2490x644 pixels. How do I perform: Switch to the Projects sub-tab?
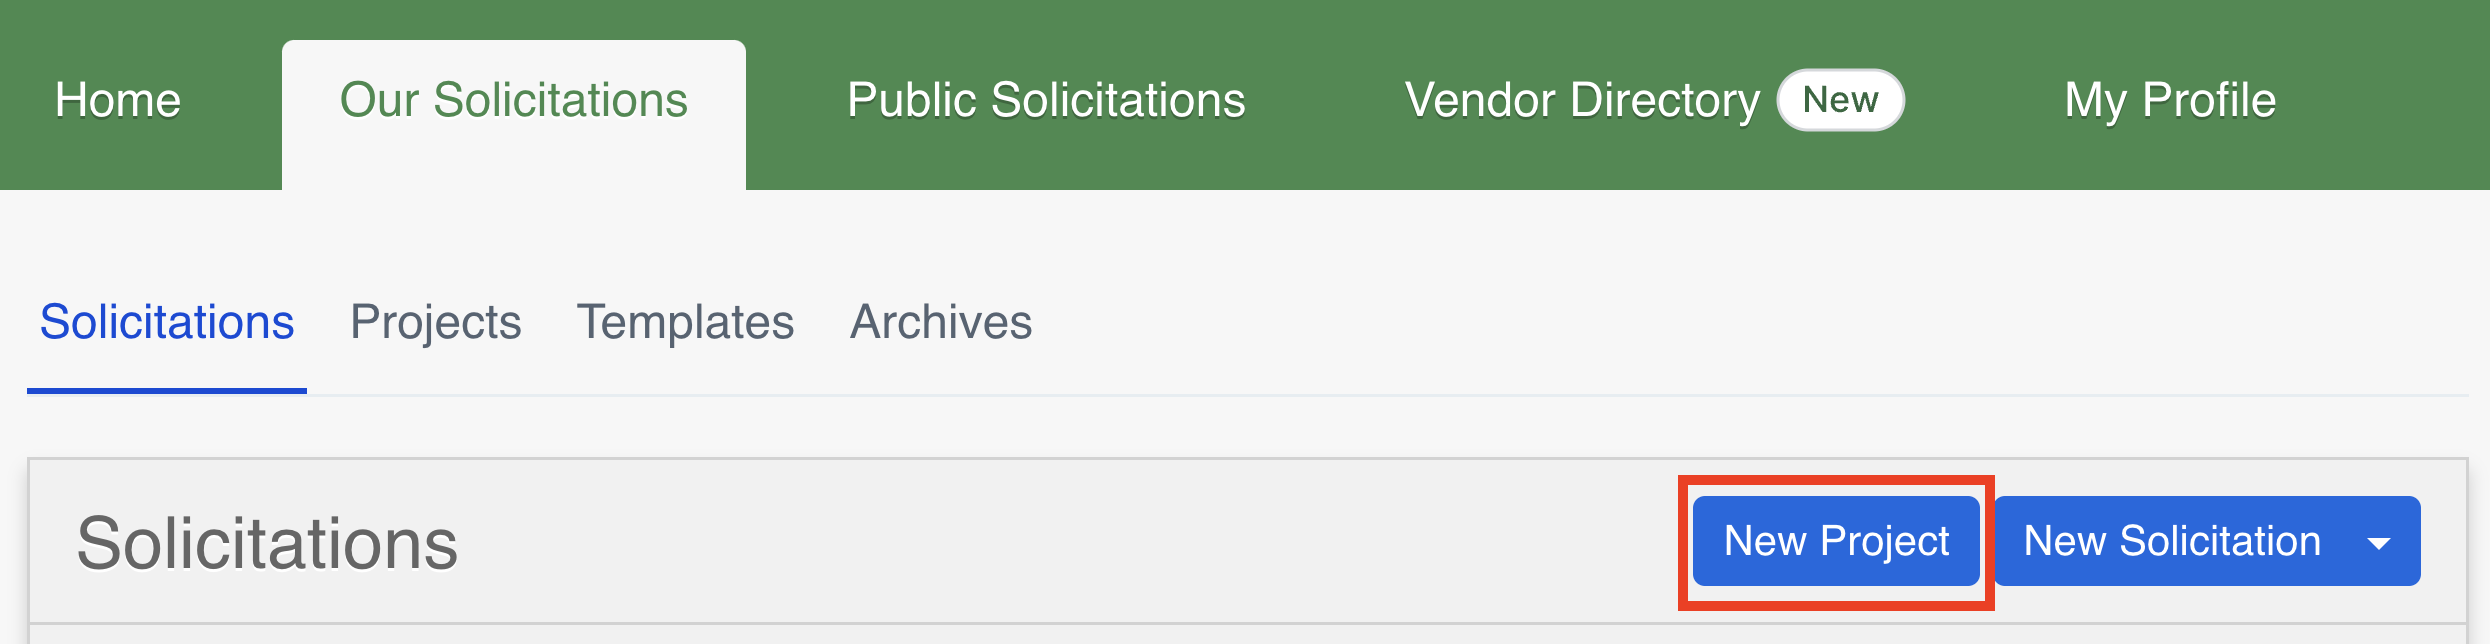click(435, 322)
